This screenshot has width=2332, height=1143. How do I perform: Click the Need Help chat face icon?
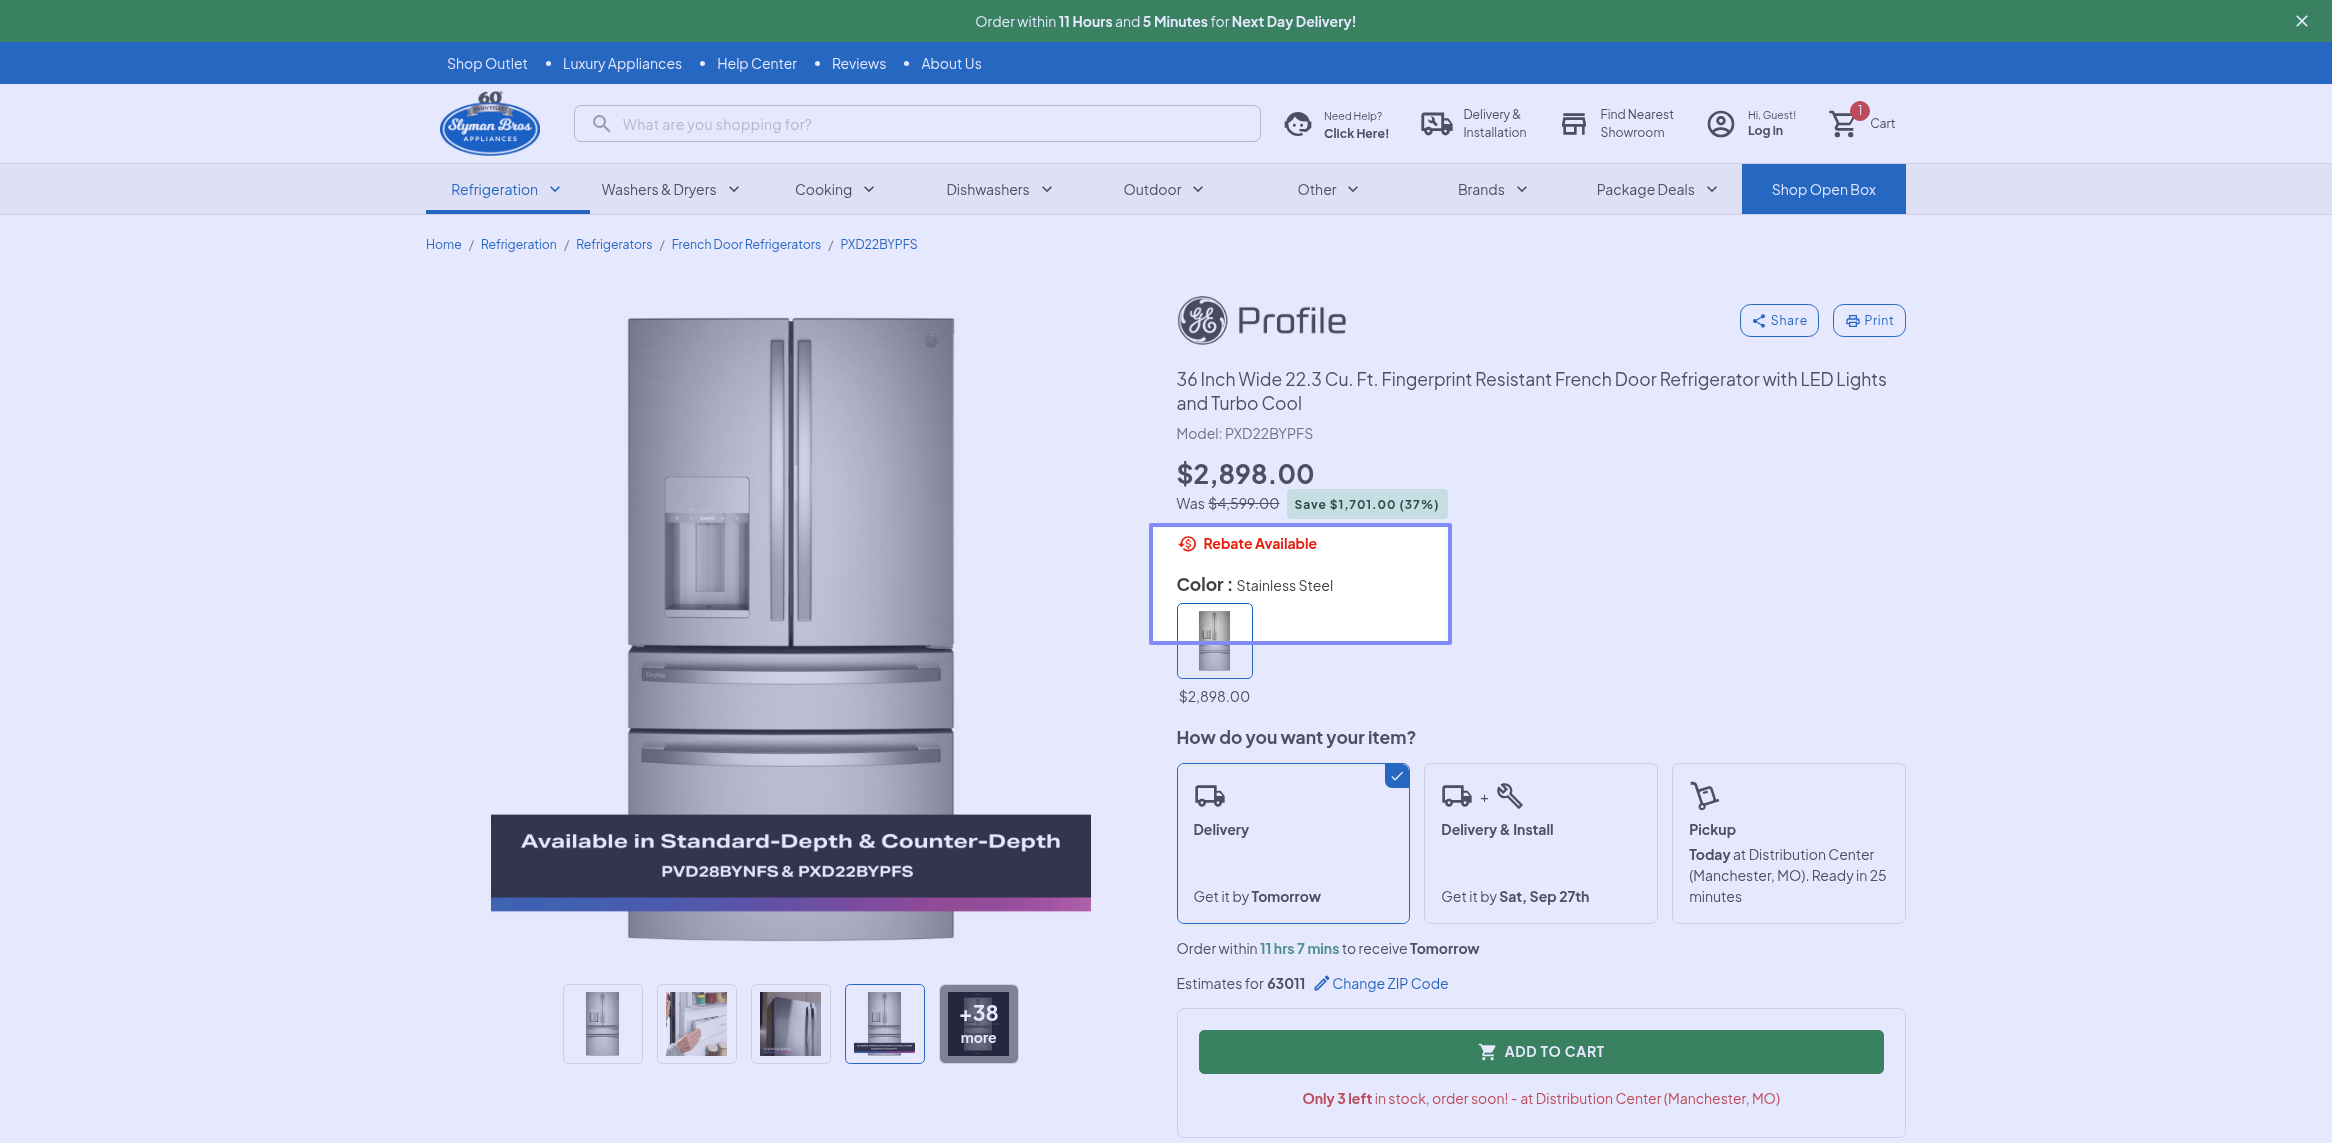[1298, 124]
